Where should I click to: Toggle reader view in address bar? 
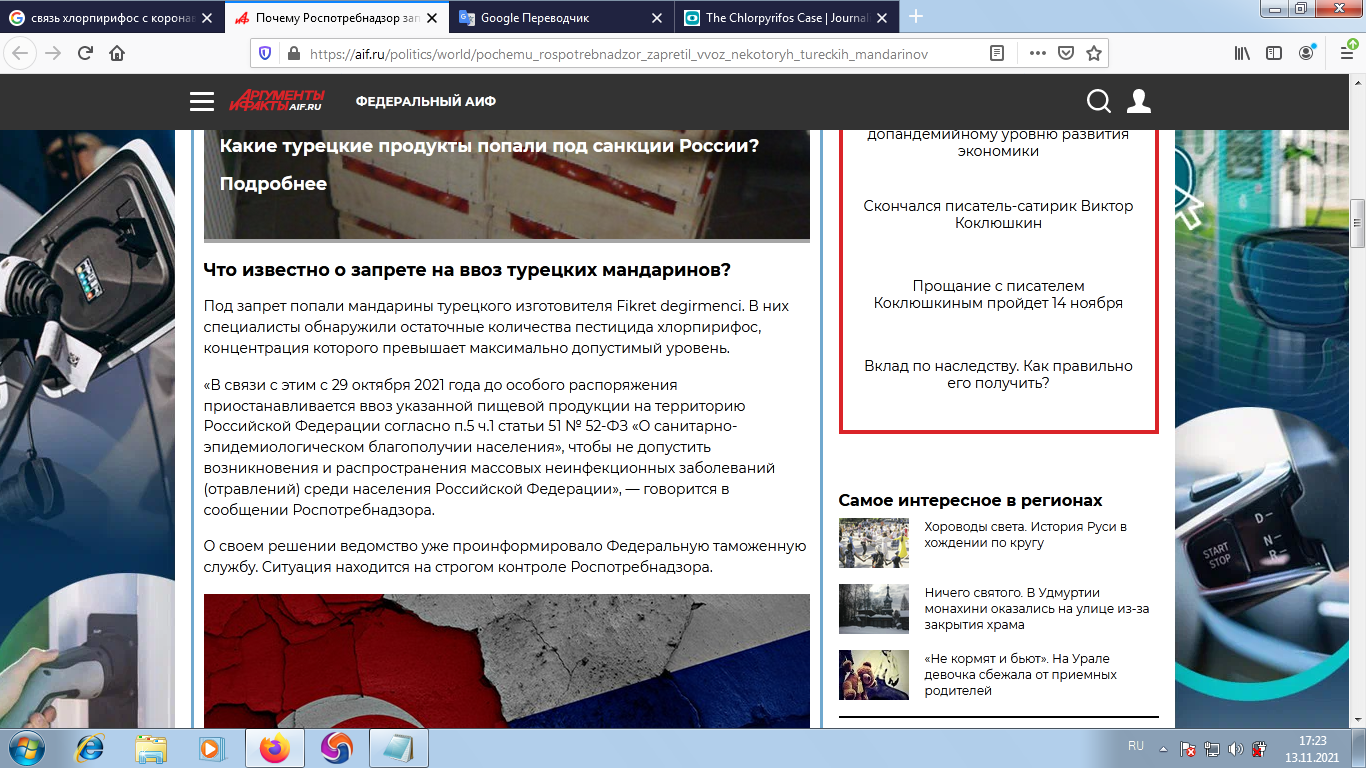(x=997, y=53)
